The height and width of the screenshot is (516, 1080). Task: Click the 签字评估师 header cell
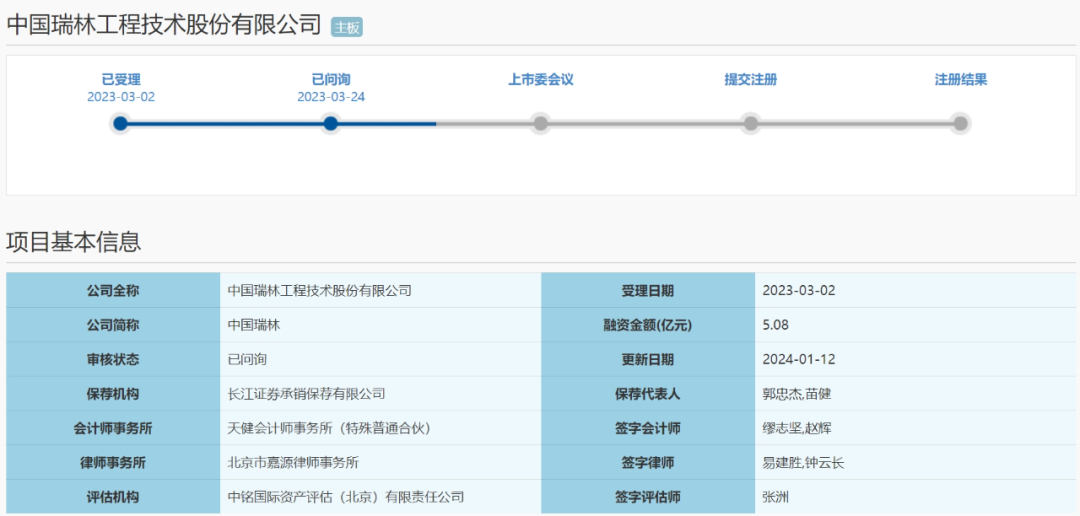point(647,497)
